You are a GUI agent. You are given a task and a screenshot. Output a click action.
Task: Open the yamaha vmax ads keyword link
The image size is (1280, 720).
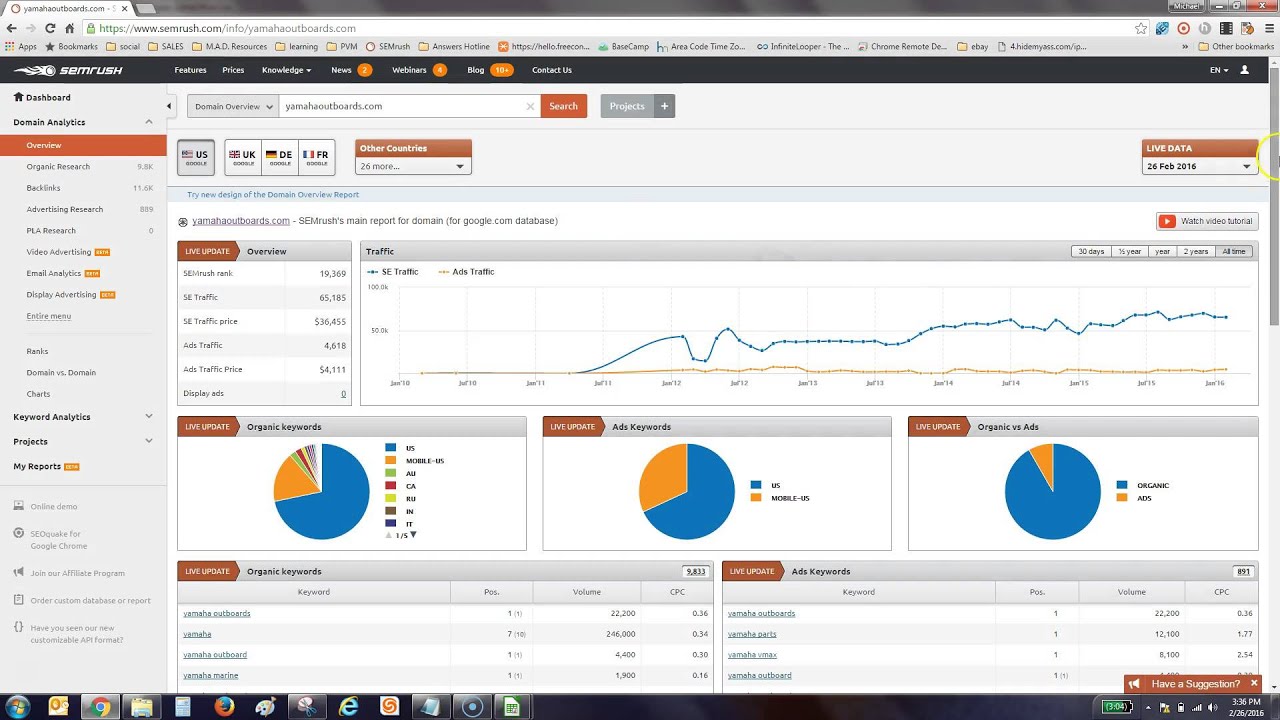click(x=752, y=655)
